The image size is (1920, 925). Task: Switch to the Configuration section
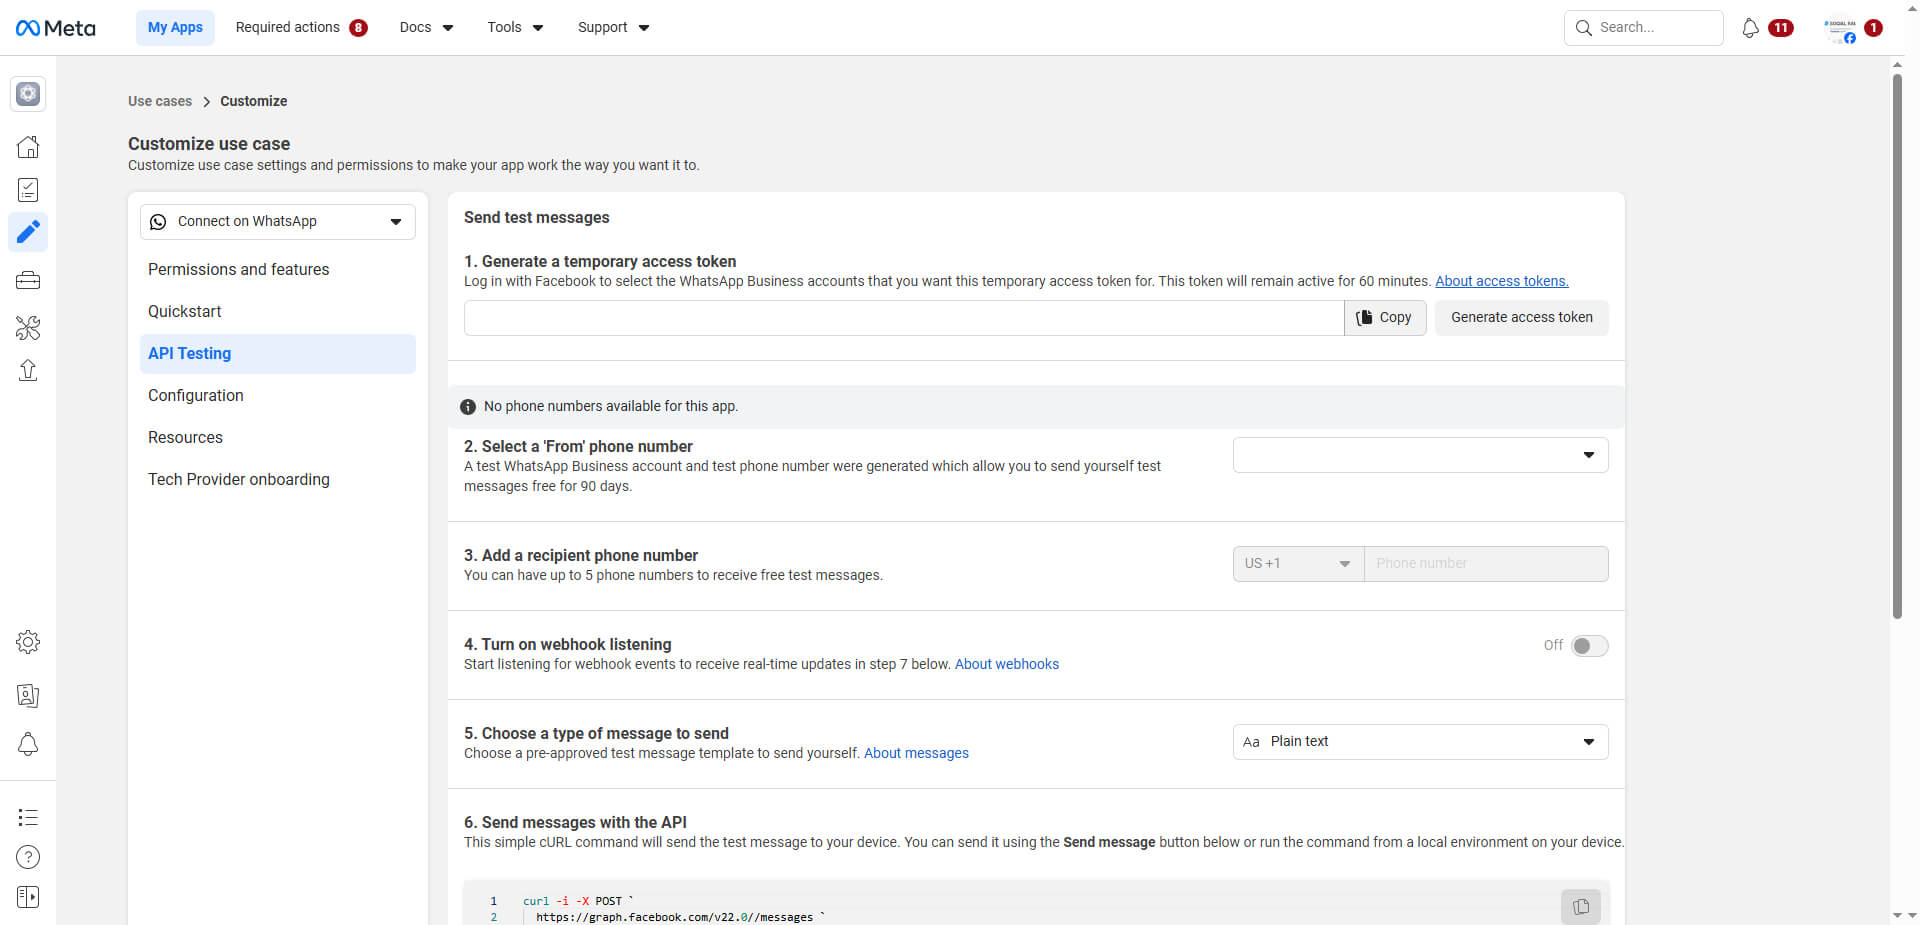[x=196, y=396]
